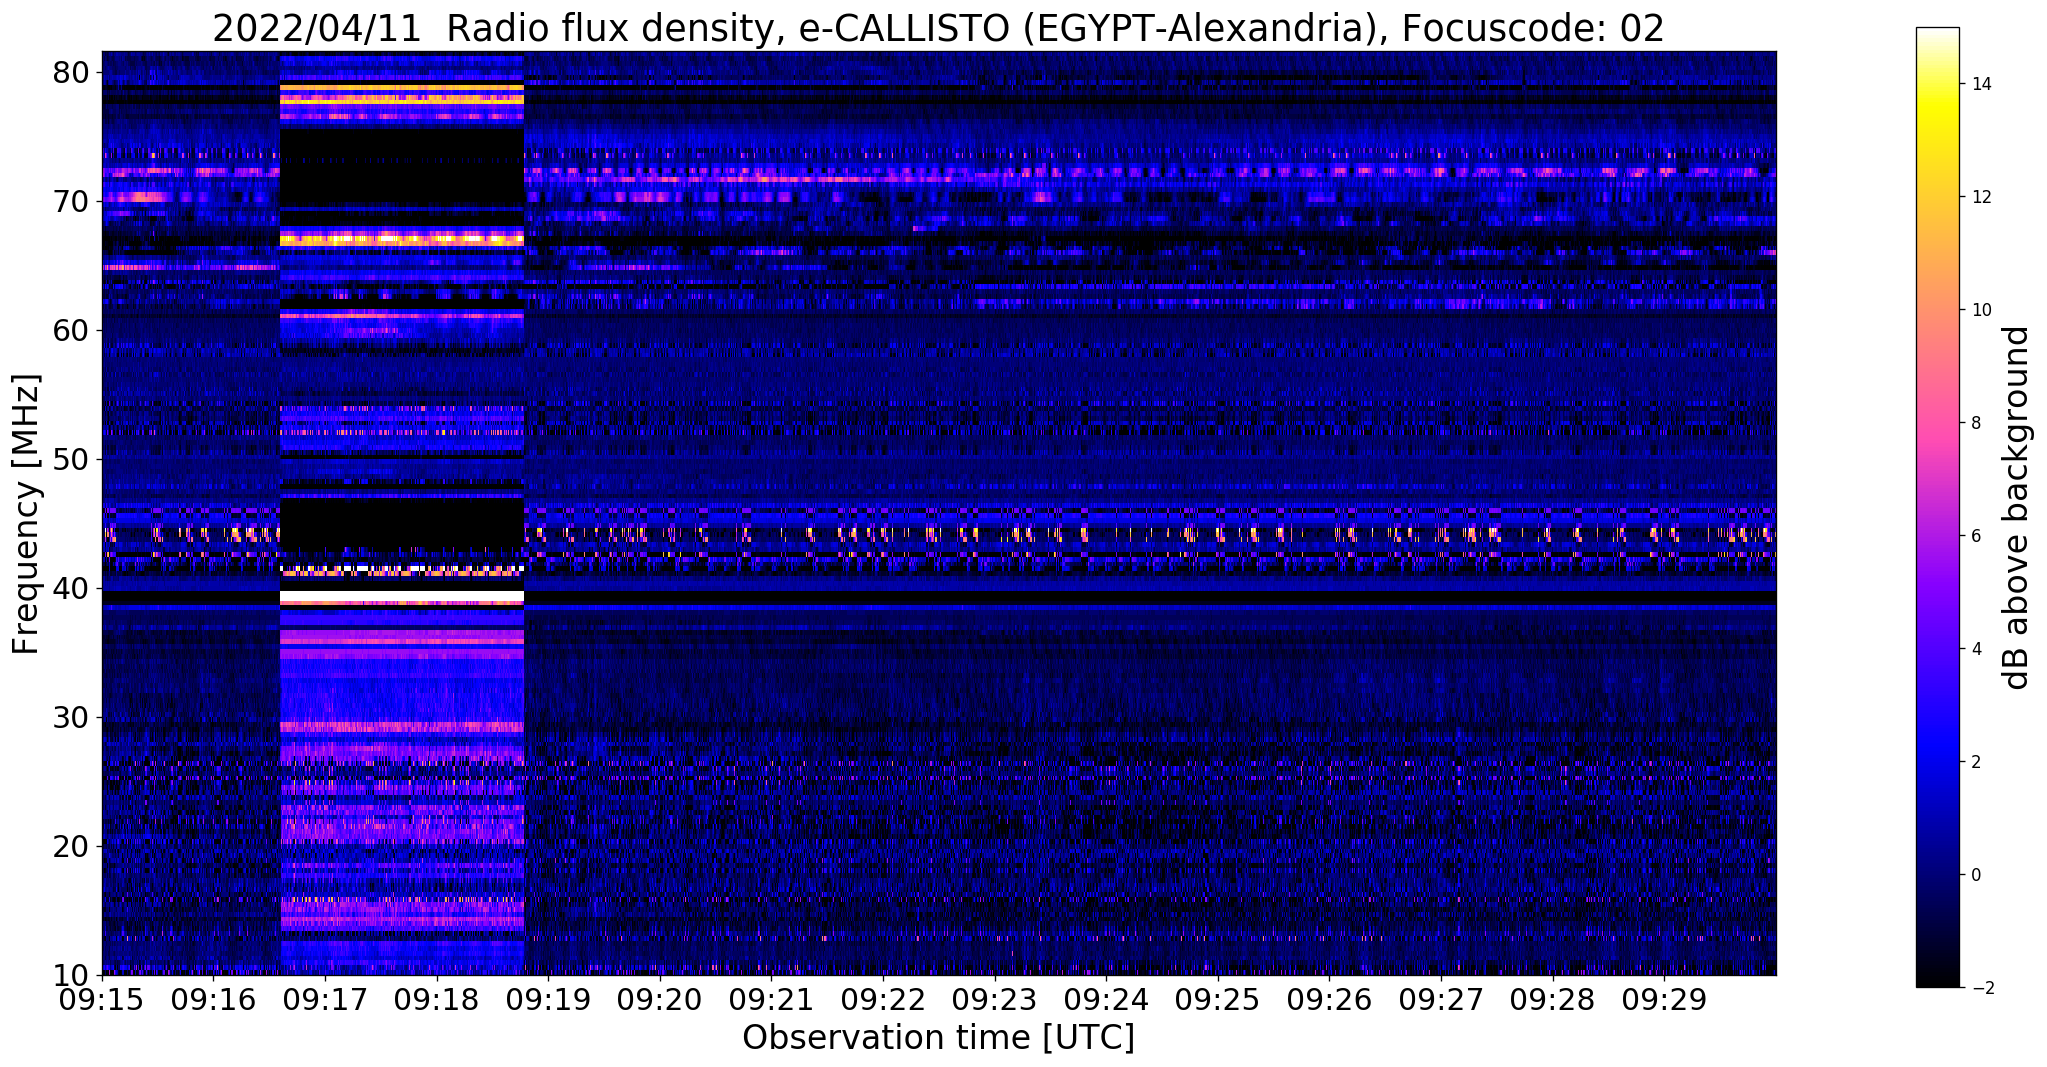The image size is (2047, 1067).
Task: Click the 09:19 time tick label
Action: [x=548, y=1000]
